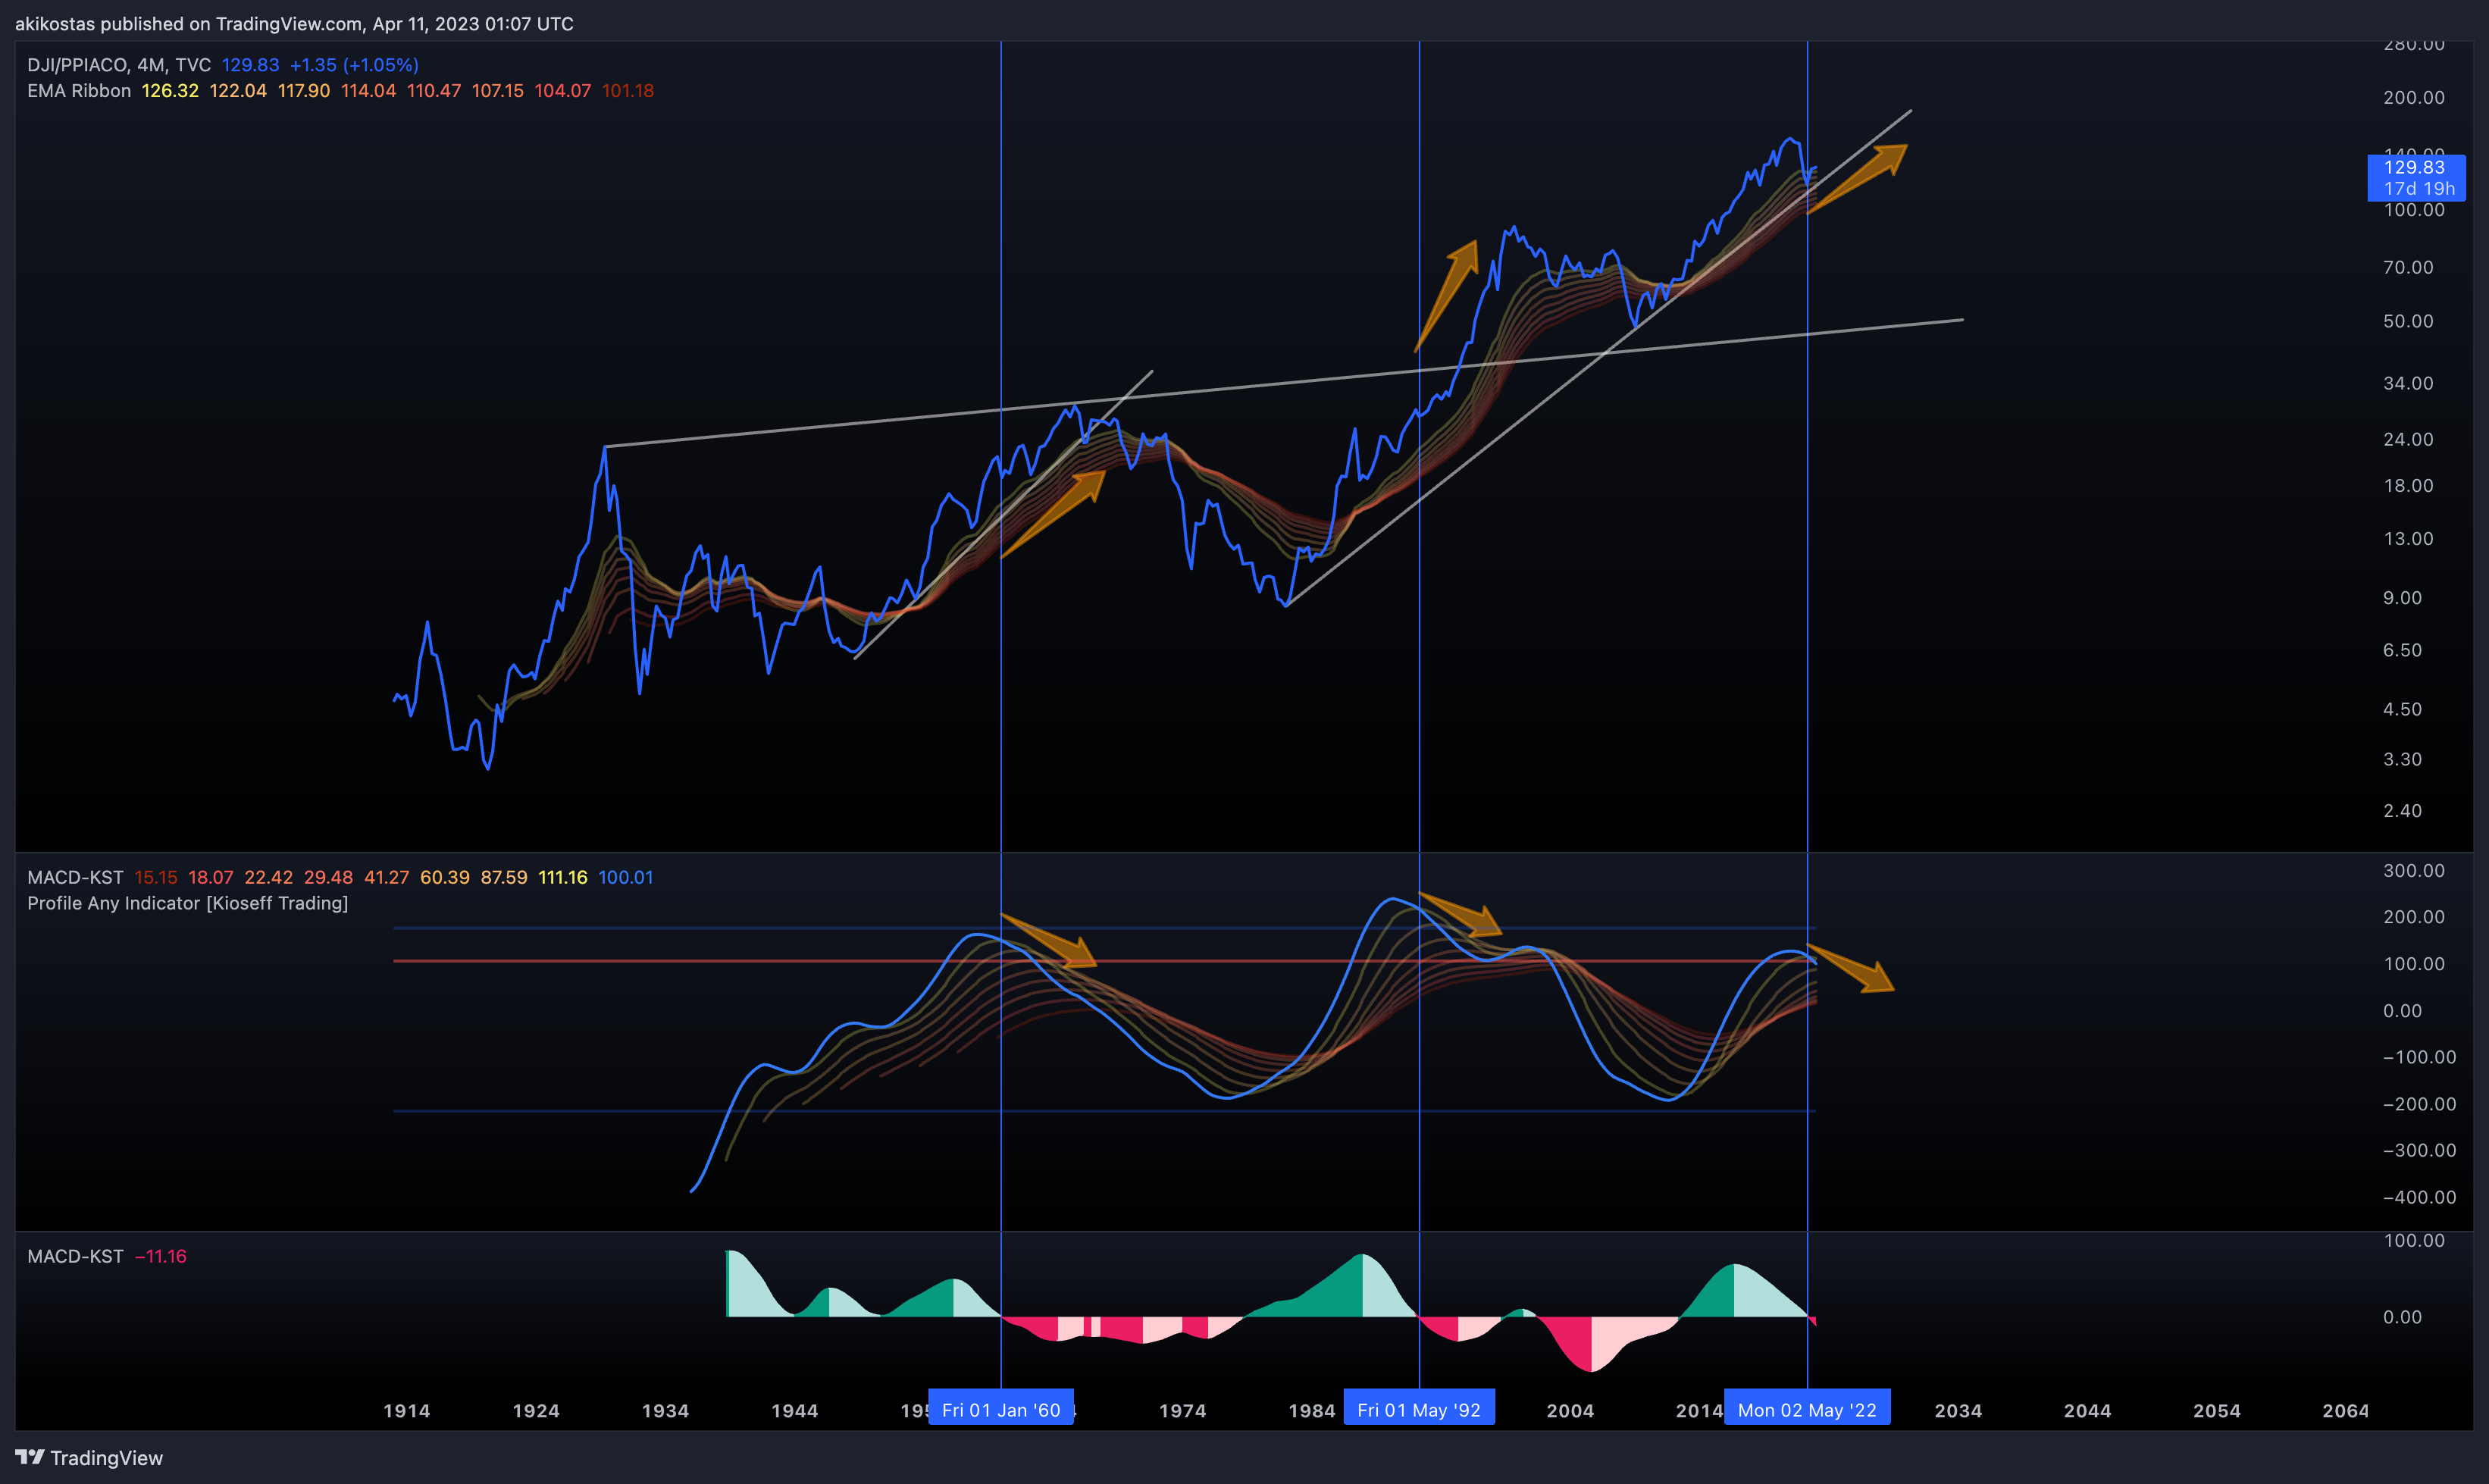This screenshot has width=2489, height=1484.
Task: Click the 2064 year on time axis
Action: click(2346, 1411)
